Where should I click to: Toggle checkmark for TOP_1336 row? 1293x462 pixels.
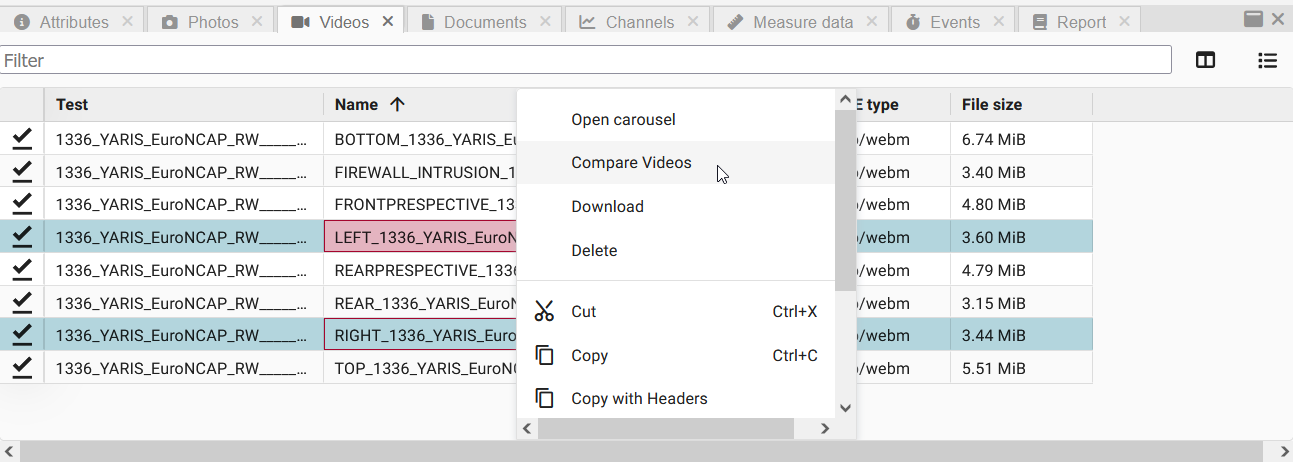click(x=22, y=368)
